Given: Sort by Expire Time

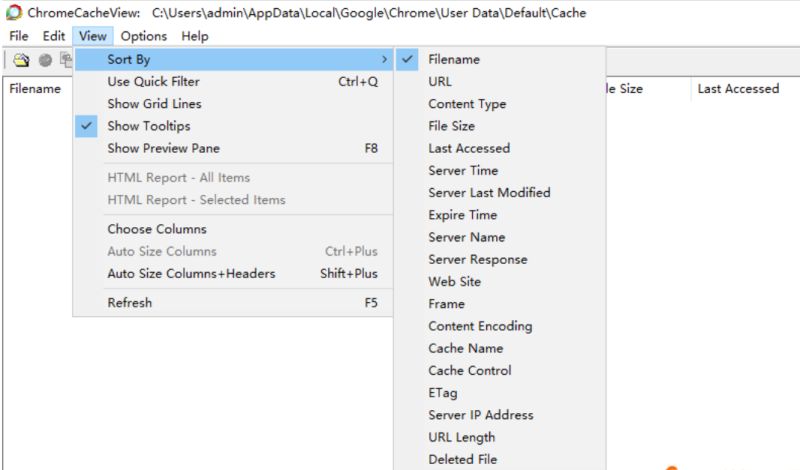Looking at the screenshot, I should 500,215.
